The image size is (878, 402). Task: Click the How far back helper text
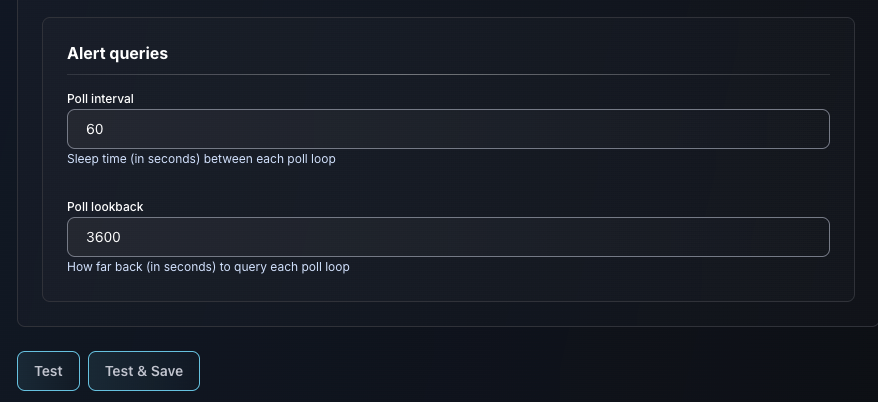[x=208, y=267]
